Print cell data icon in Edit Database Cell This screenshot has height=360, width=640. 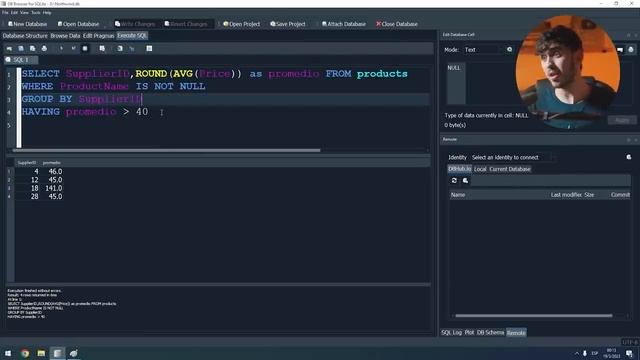631,49
